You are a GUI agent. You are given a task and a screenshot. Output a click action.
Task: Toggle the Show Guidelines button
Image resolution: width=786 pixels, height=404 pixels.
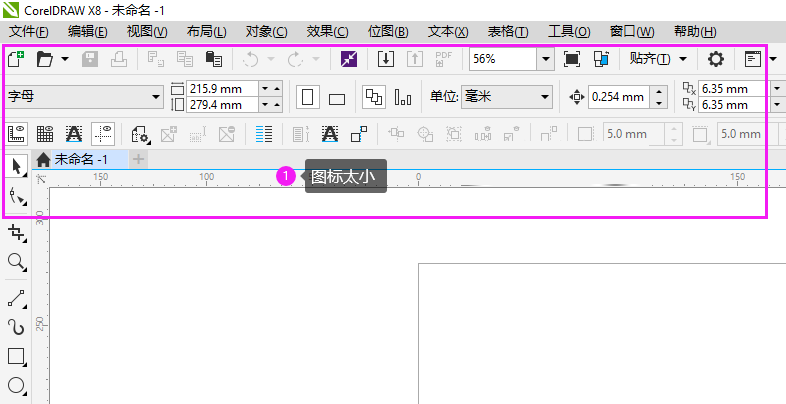point(103,134)
